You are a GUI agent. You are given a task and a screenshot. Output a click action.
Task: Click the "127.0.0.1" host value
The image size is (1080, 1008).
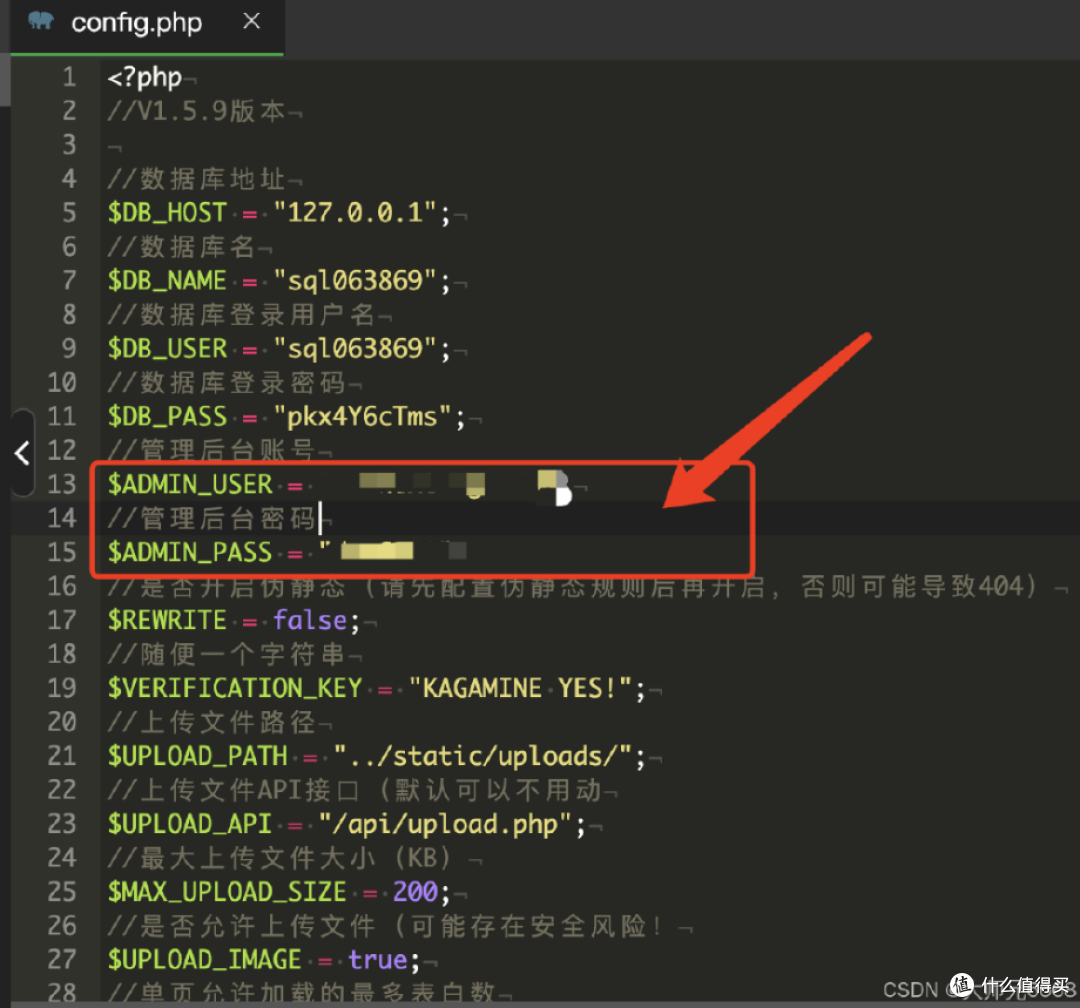point(355,213)
